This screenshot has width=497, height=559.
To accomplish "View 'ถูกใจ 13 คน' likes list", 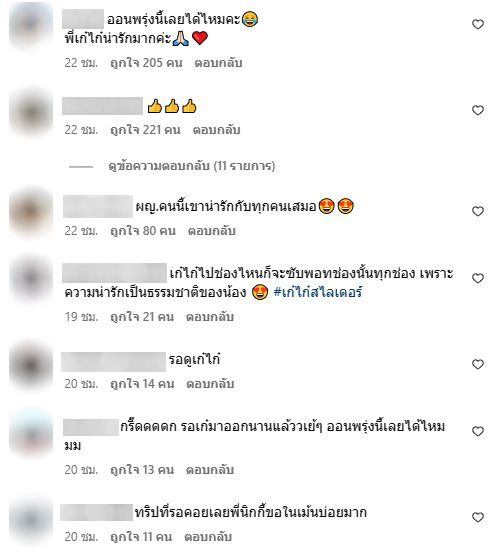I will [x=142, y=470].
